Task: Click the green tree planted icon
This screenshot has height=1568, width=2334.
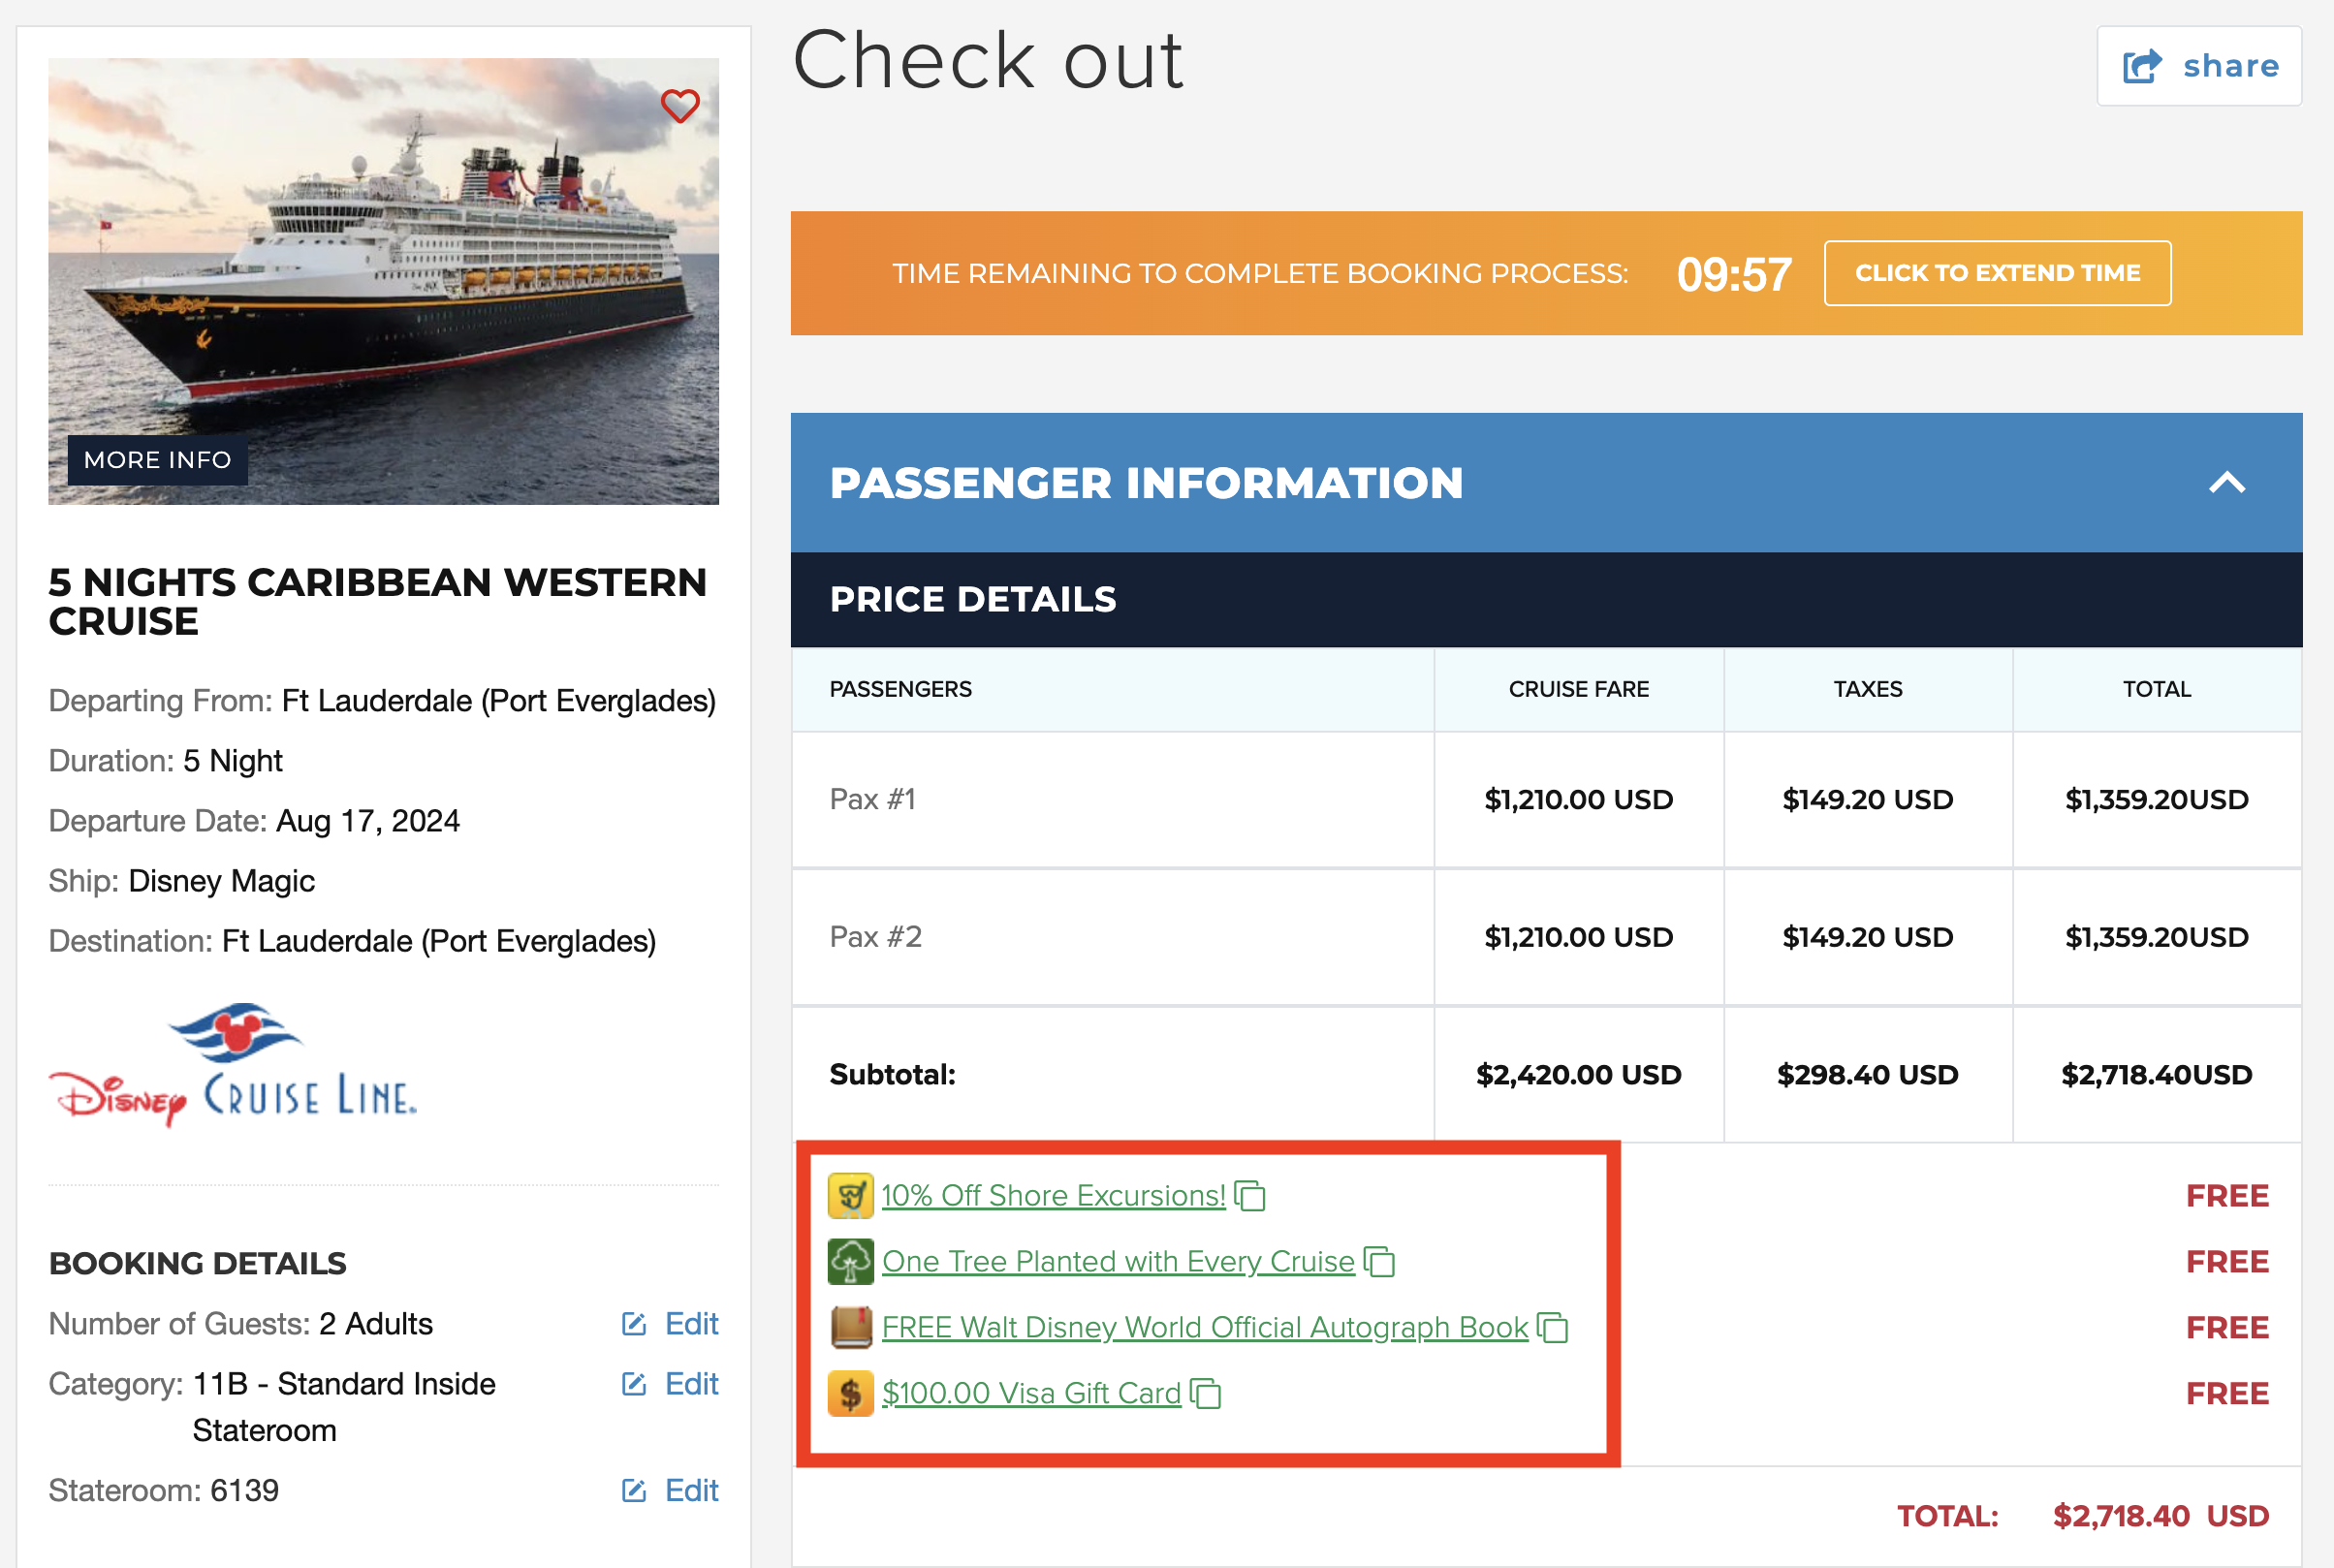Action: click(x=851, y=1261)
